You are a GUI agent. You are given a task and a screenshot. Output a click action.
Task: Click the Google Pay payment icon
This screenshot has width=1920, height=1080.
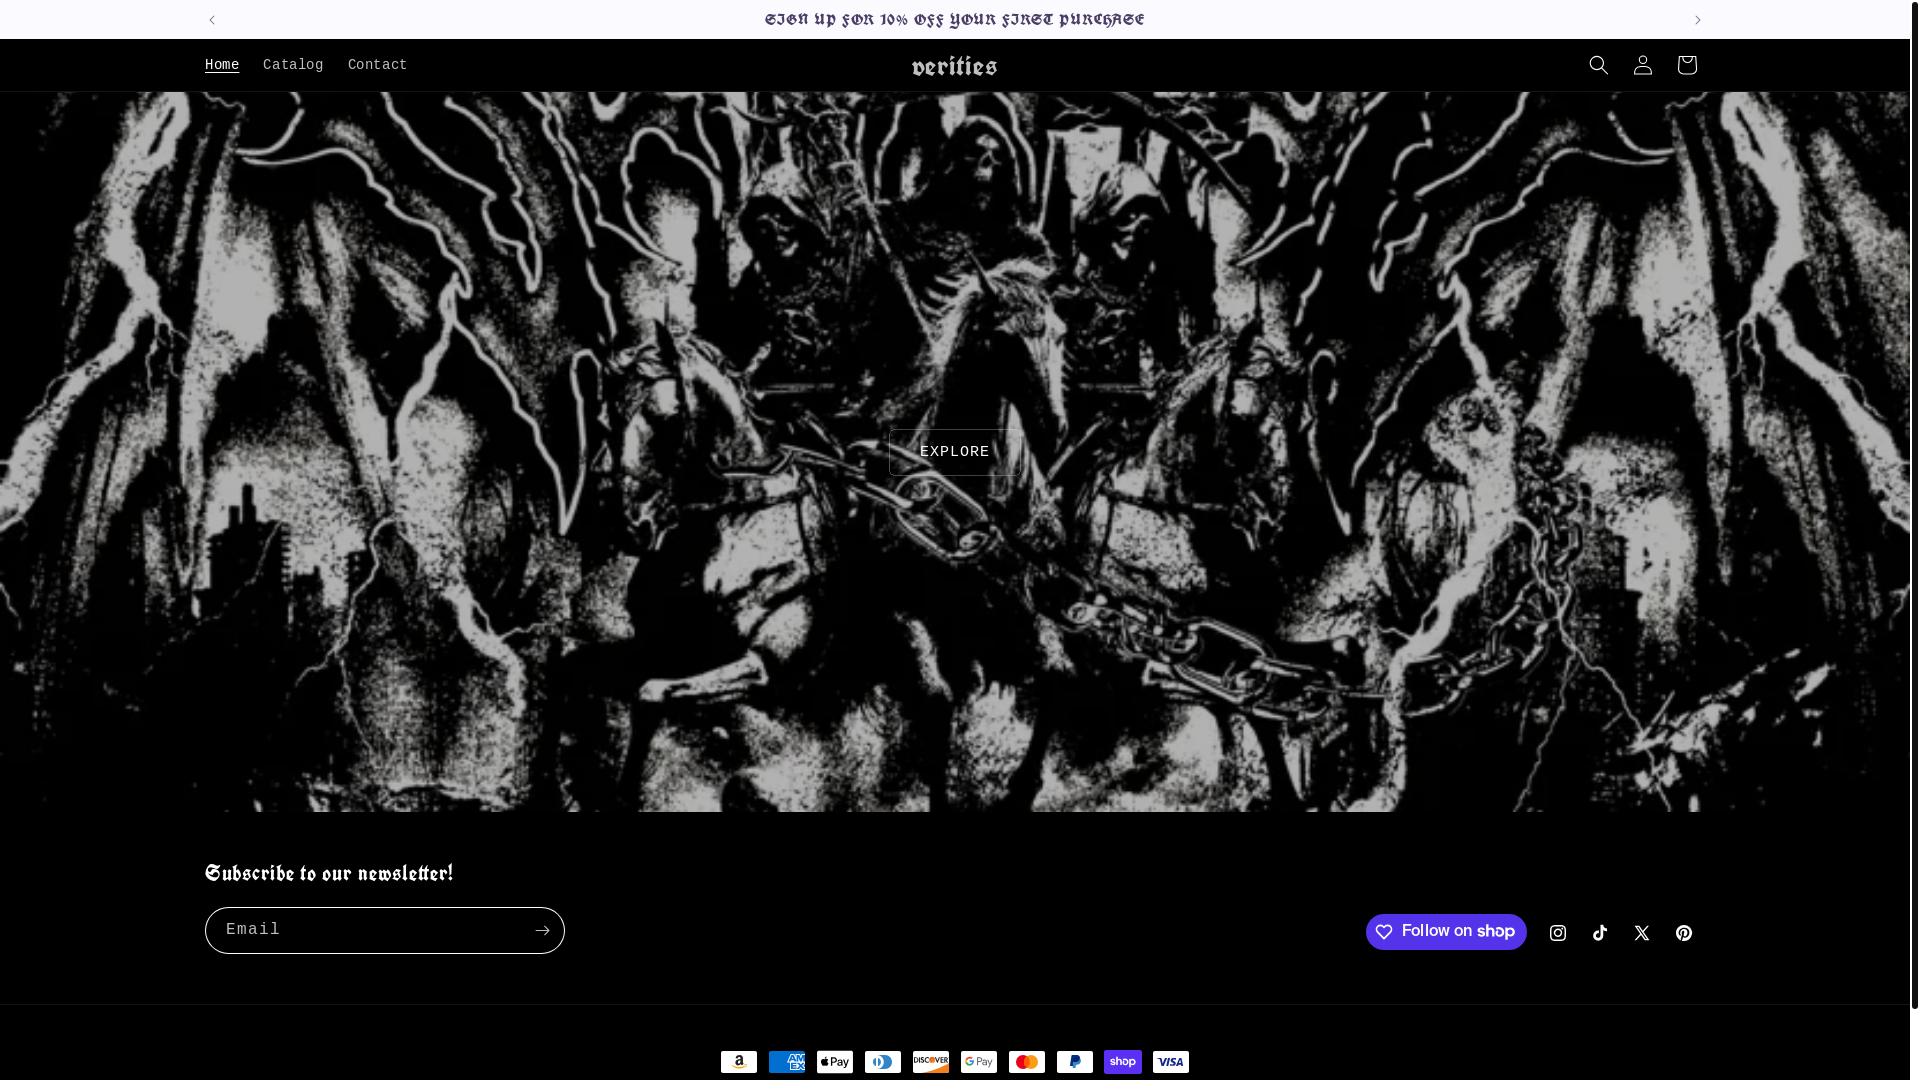979,1062
